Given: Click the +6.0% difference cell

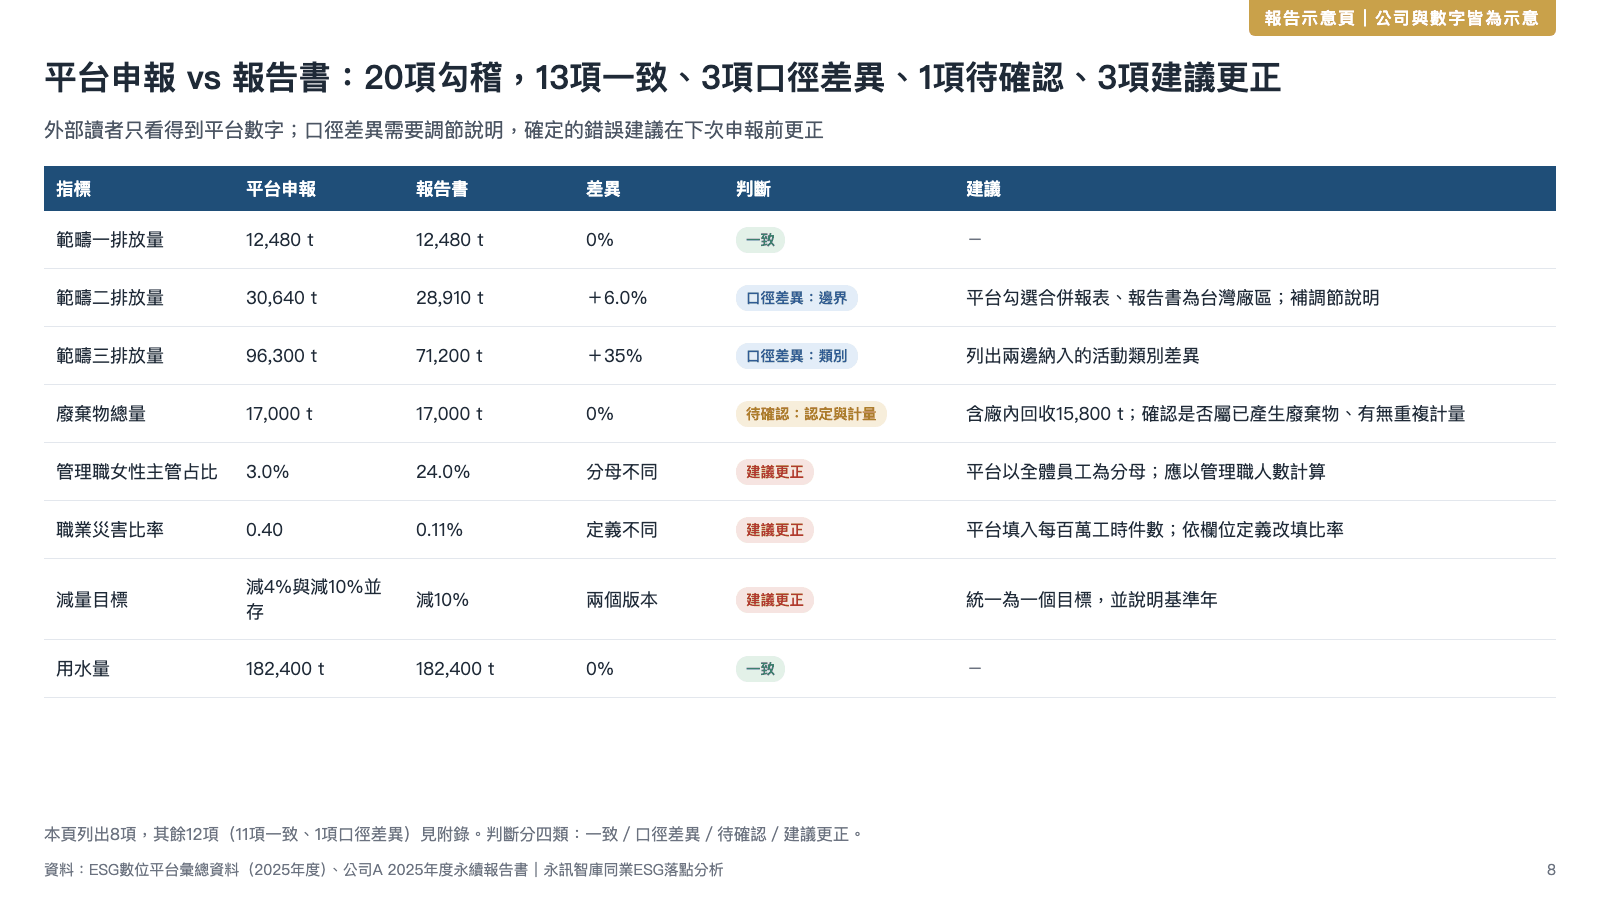Looking at the screenshot, I should tap(617, 298).
